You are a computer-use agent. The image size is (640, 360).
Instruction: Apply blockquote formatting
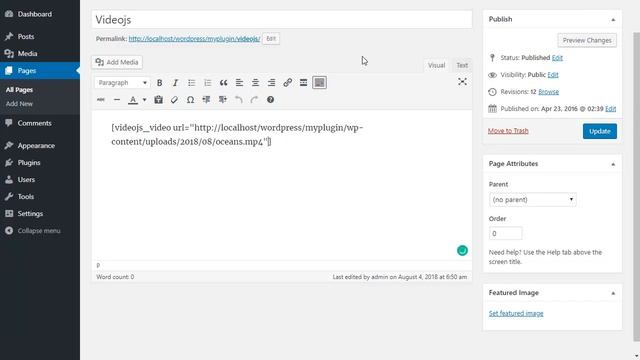click(223, 83)
